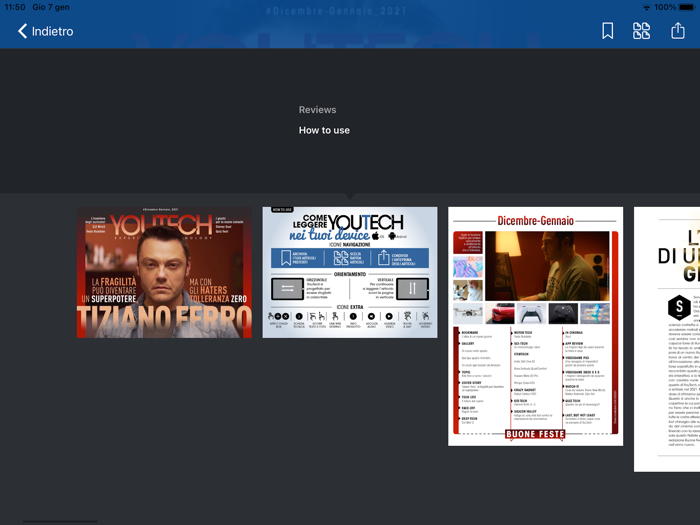Open the Tiziano Ferro cover thumbnail
Image resolution: width=700 pixels, height=525 pixels.
click(164, 272)
